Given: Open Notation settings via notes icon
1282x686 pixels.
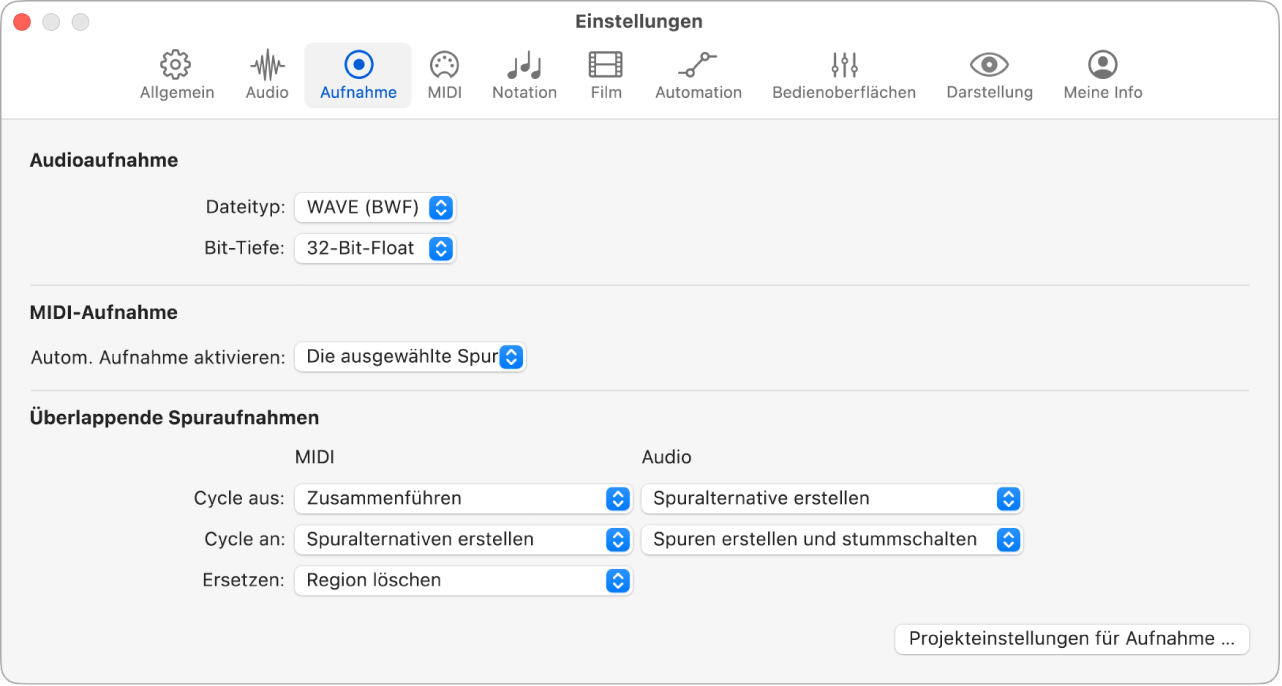Looking at the screenshot, I should click(524, 72).
